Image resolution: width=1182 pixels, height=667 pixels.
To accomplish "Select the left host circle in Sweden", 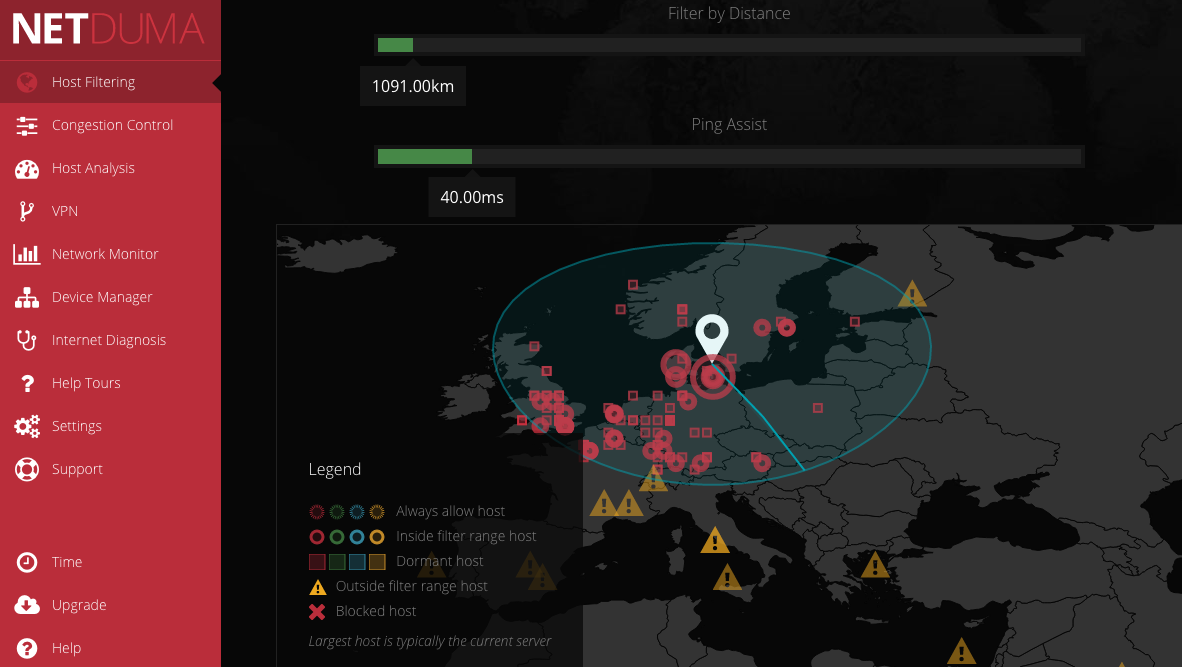I will pos(762,327).
